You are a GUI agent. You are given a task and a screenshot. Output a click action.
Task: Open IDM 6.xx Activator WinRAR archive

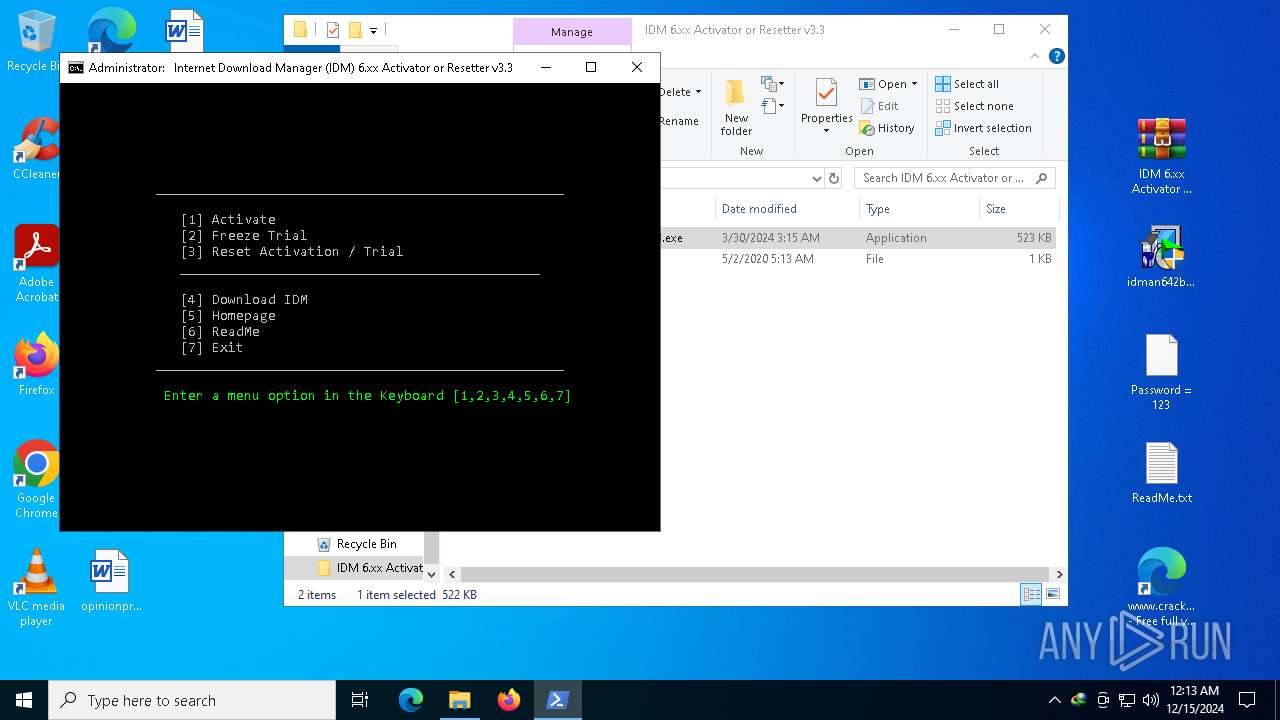click(x=1161, y=157)
